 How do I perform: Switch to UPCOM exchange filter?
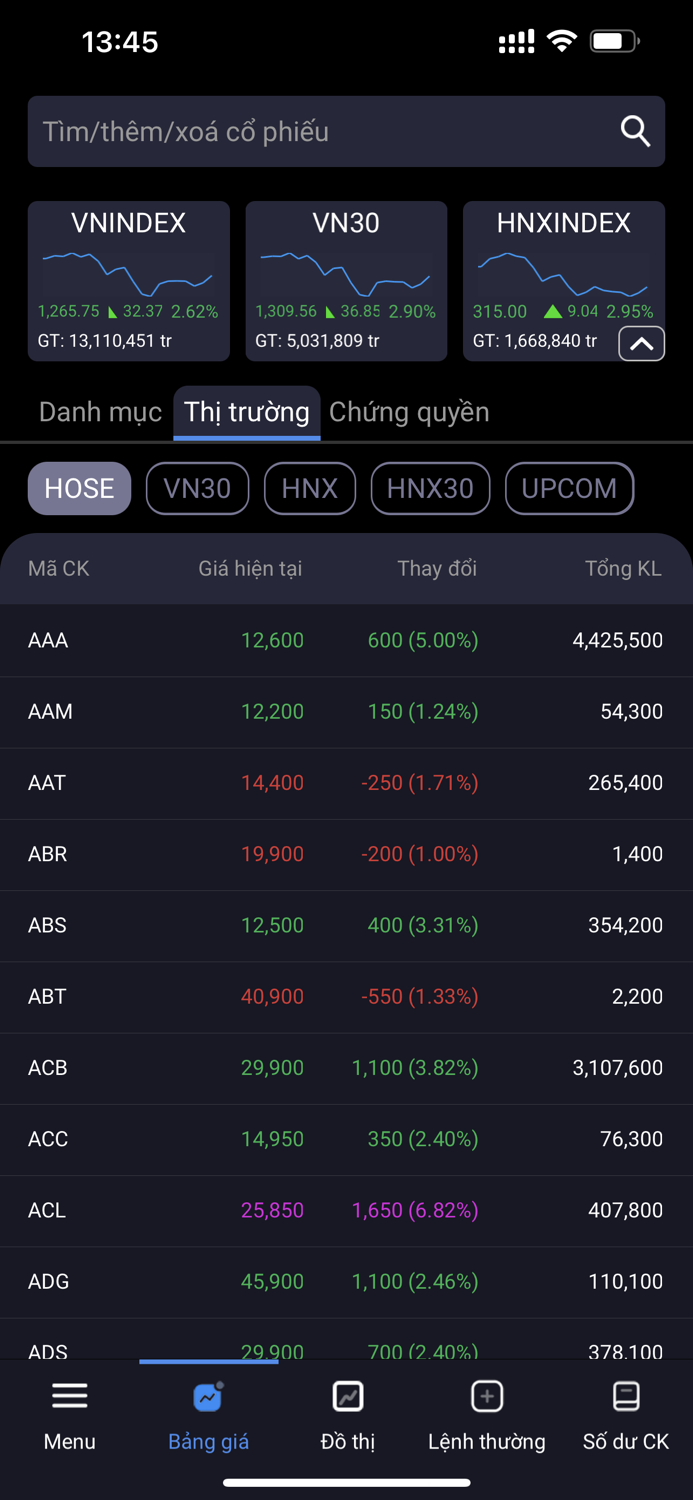tap(569, 488)
